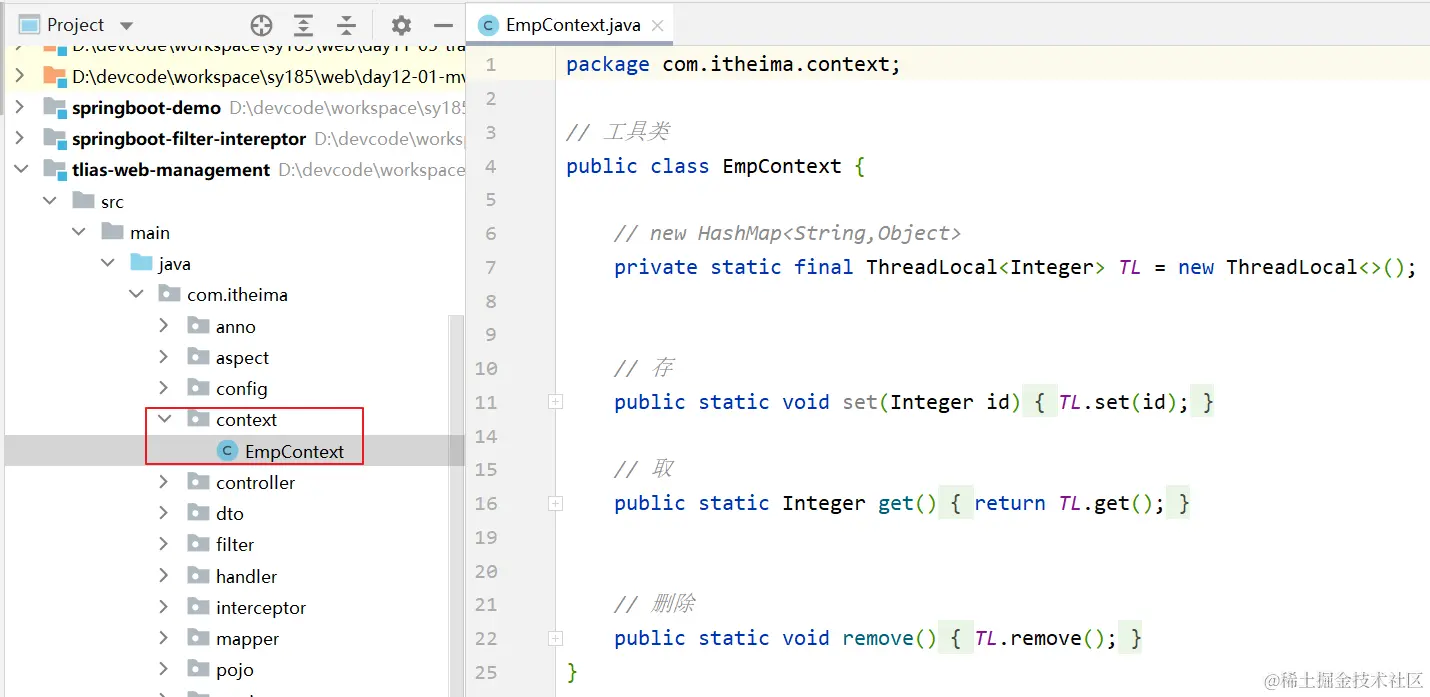Select the java source folder
The height and width of the screenshot is (697, 1430).
click(174, 263)
